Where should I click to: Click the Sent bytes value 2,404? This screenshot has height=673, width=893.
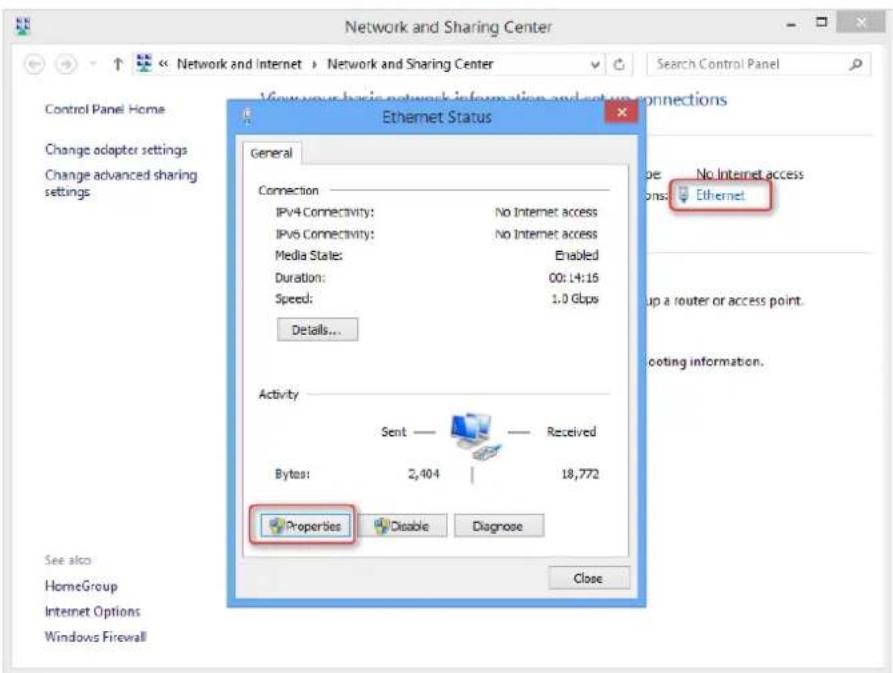(424, 474)
